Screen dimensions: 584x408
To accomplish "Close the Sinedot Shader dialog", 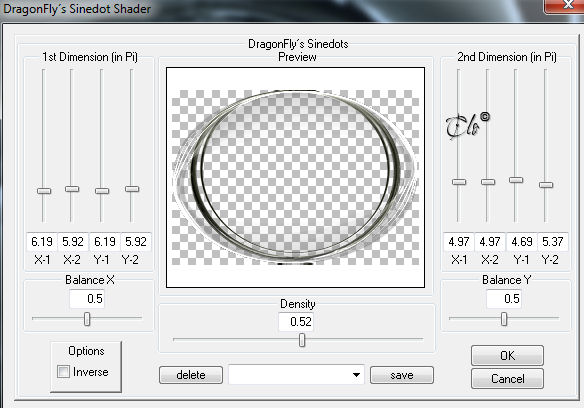I will click(565, 5).
